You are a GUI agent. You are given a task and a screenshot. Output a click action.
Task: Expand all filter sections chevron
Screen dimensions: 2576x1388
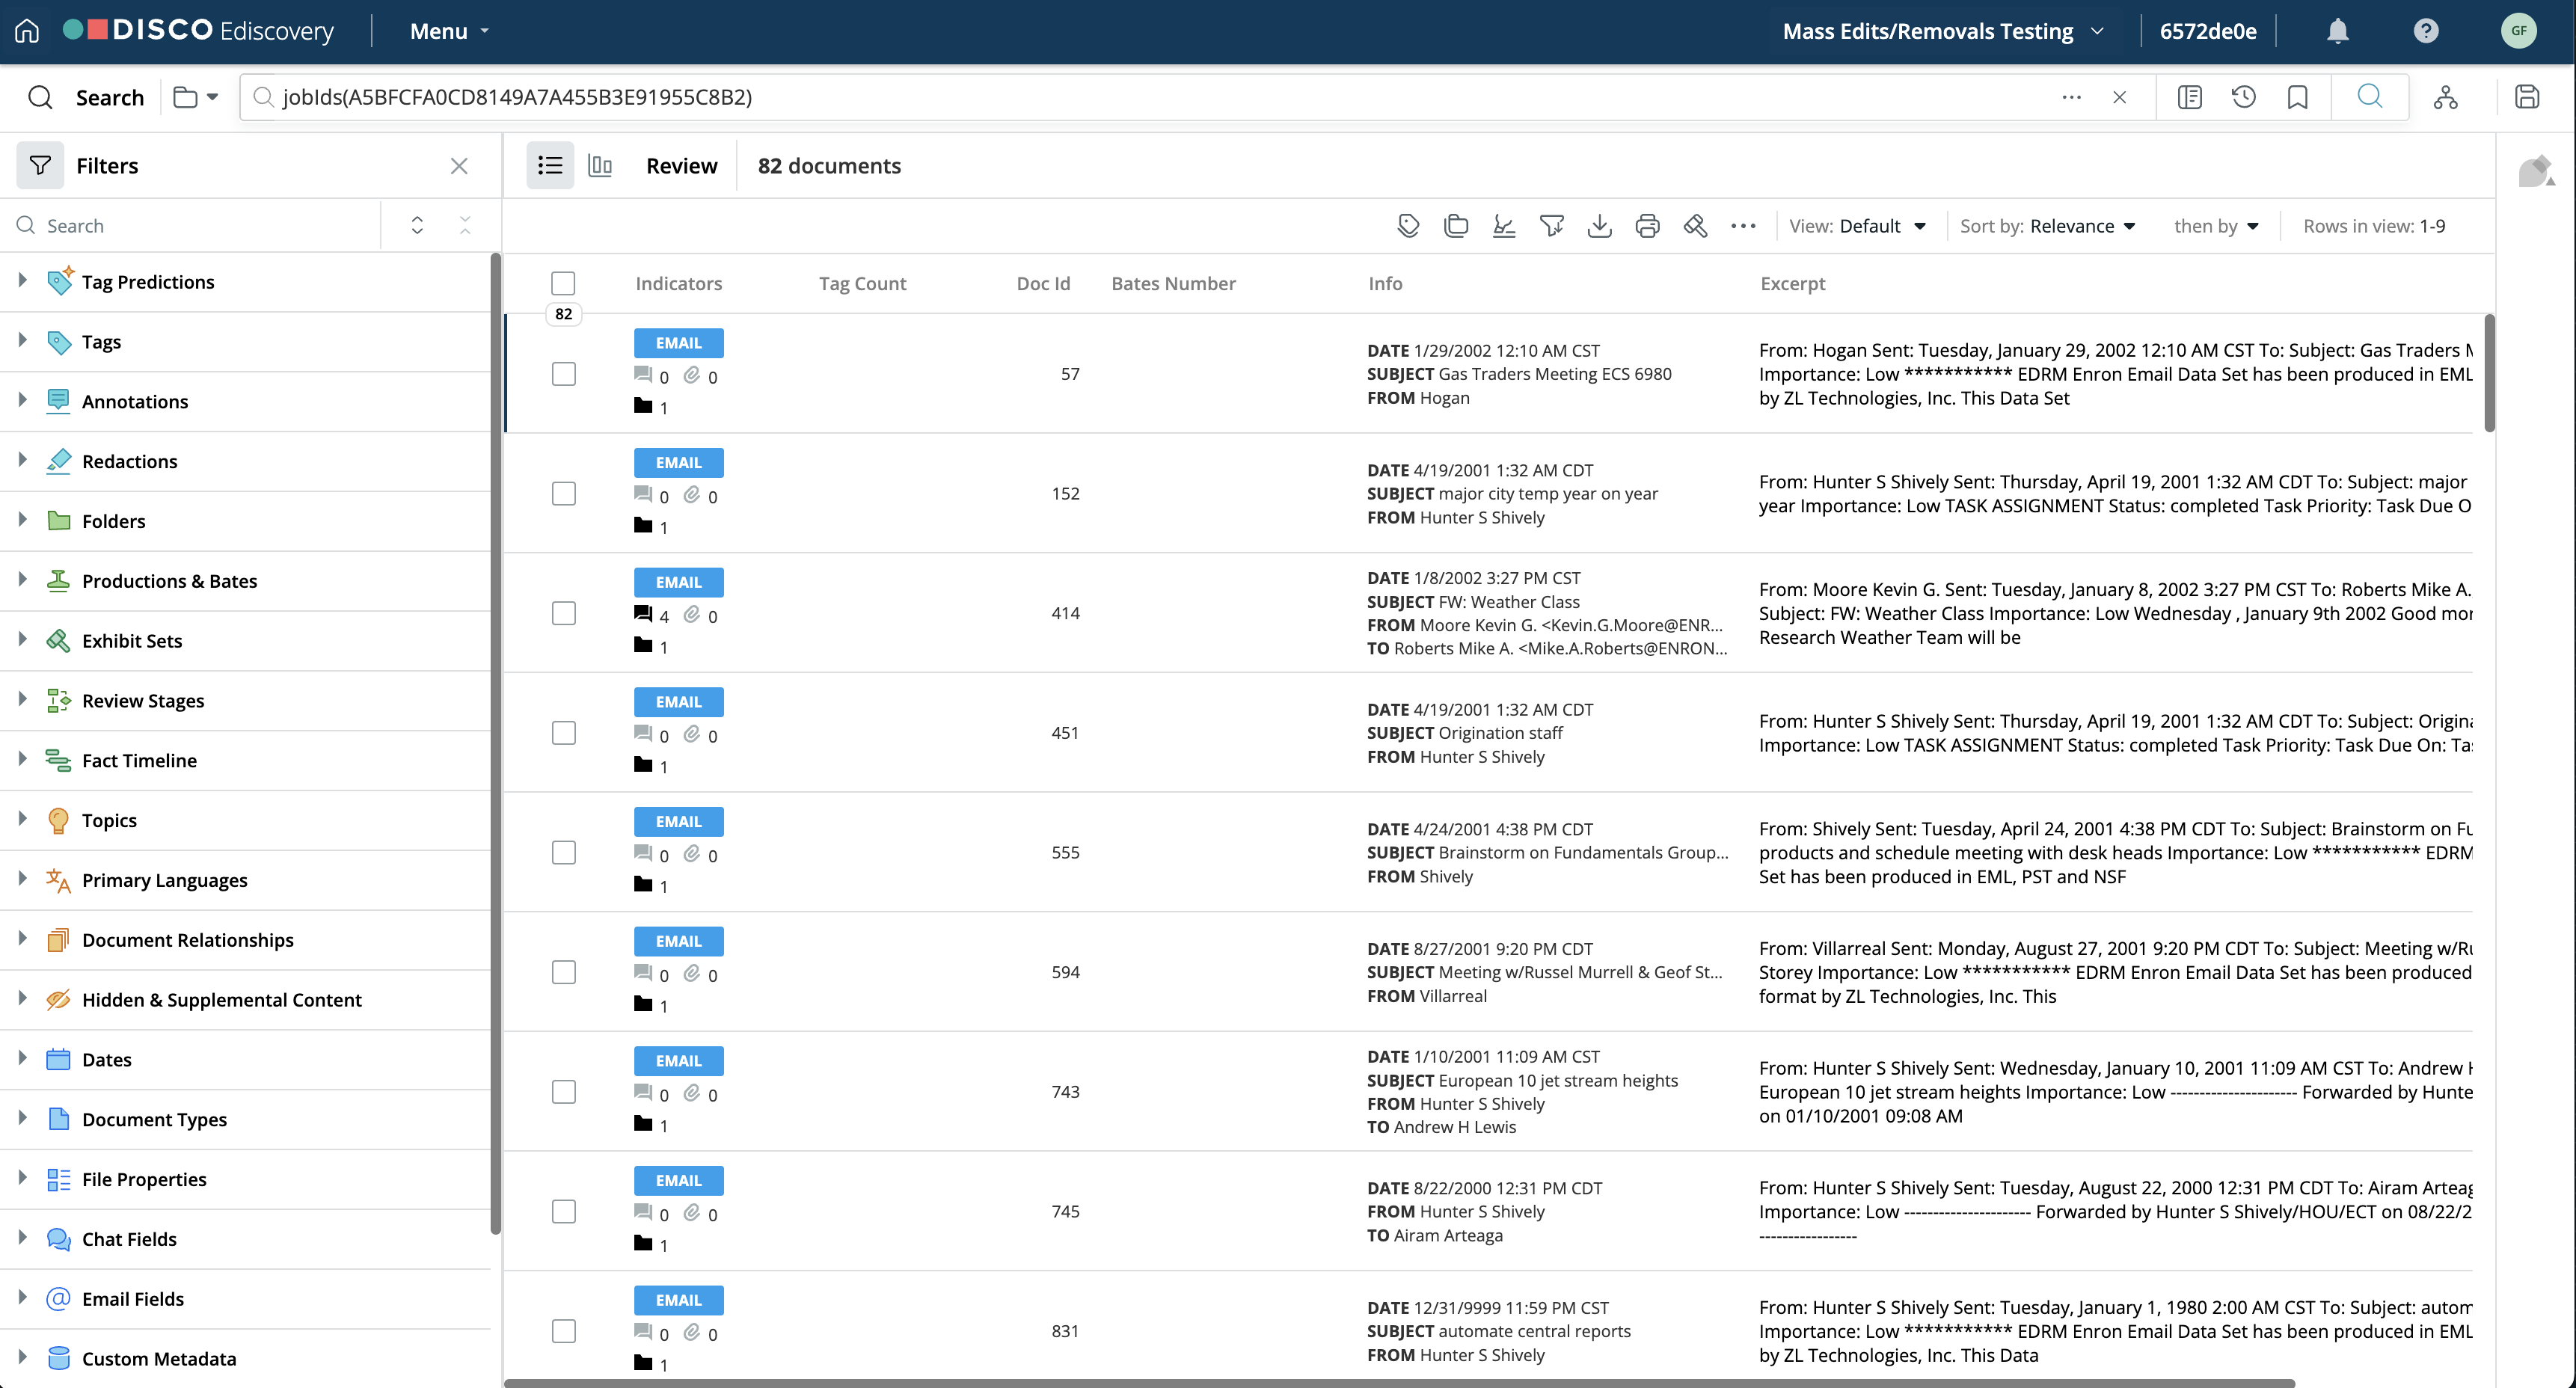[417, 225]
